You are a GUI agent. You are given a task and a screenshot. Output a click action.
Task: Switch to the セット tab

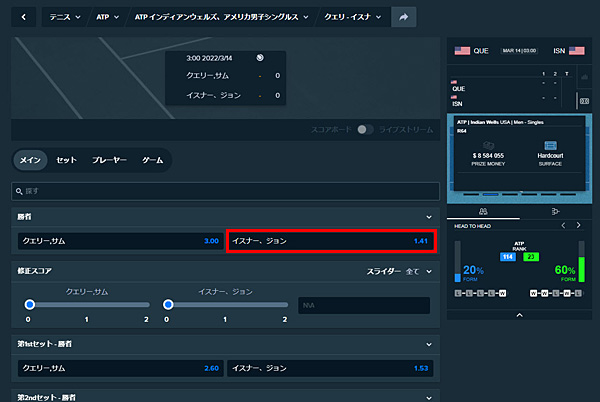pyautogui.click(x=66, y=160)
